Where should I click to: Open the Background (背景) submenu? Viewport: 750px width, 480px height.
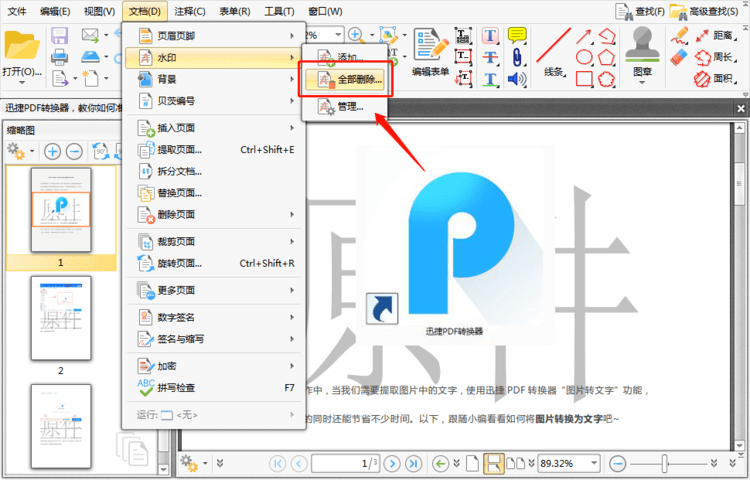click(215, 79)
